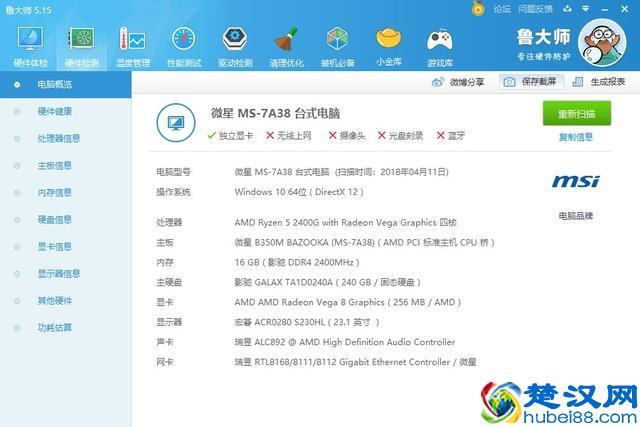The image size is (640, 427).
Task: Click the MSI brand logo
Action: tap(576, 181)
